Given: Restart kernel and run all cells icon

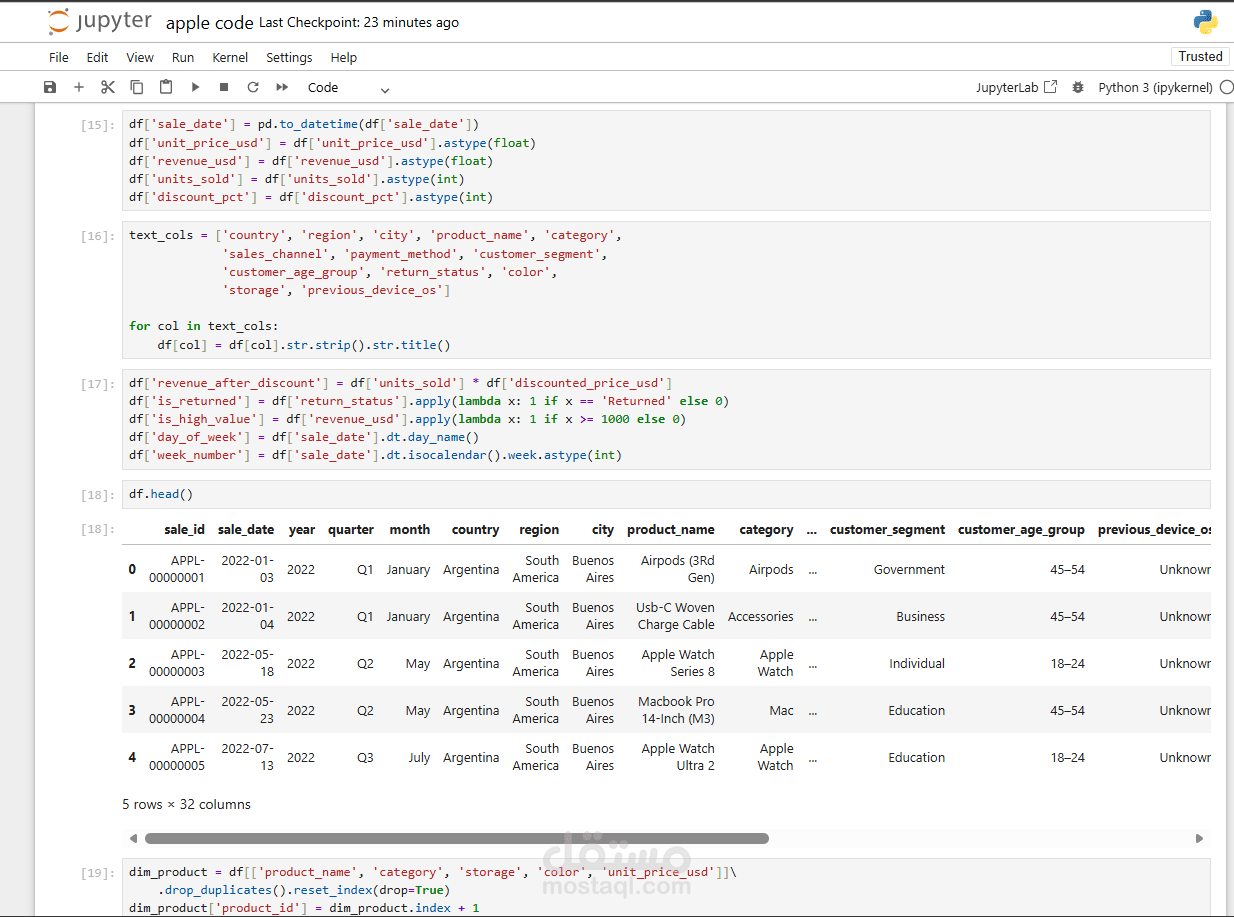Looking at the screenshot, I should click(x=282, y=87).
